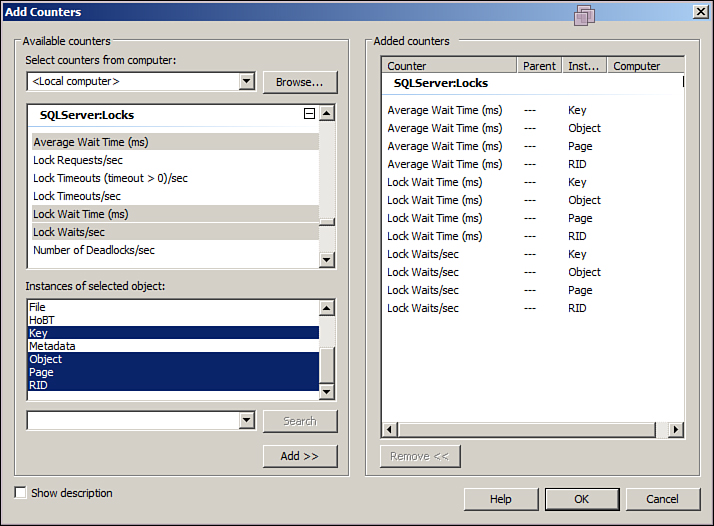The height and width of the screenshot is (526, 714).
Task: Toggle the Show description checkbox
Action: click(21, 493)
